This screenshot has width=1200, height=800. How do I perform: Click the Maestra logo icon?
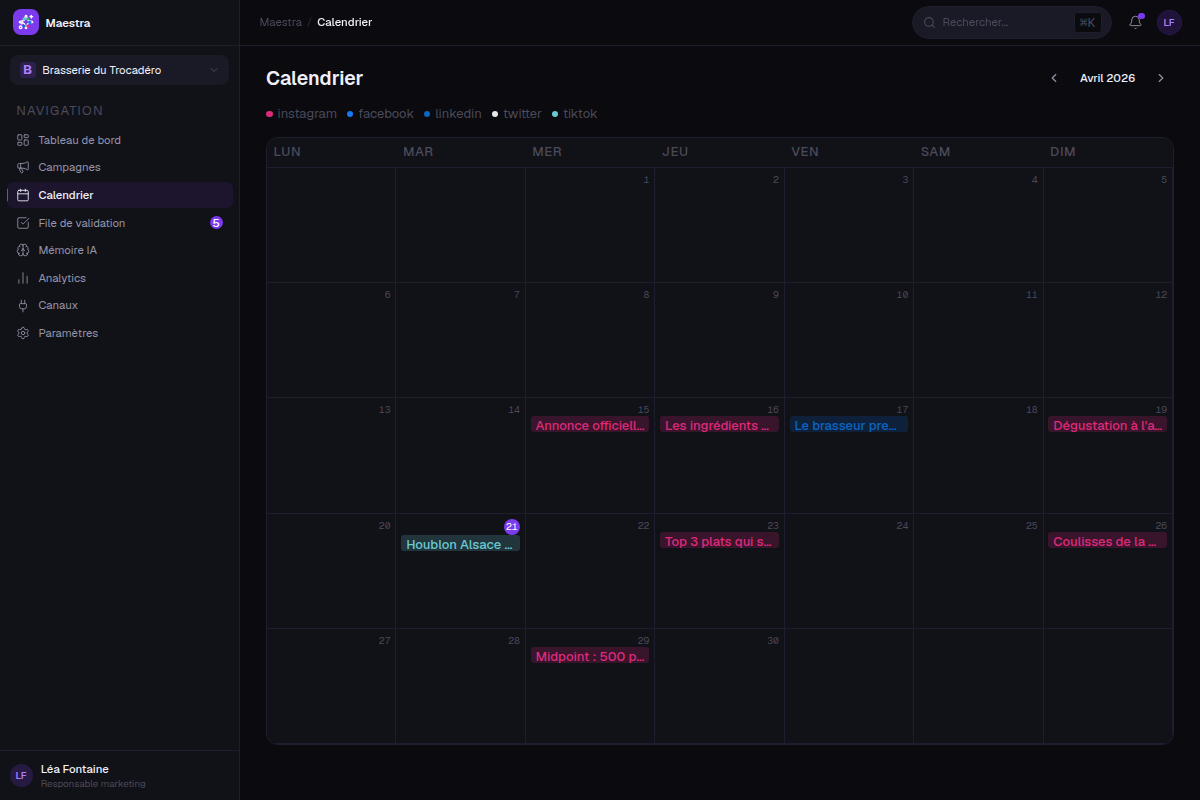26,22
